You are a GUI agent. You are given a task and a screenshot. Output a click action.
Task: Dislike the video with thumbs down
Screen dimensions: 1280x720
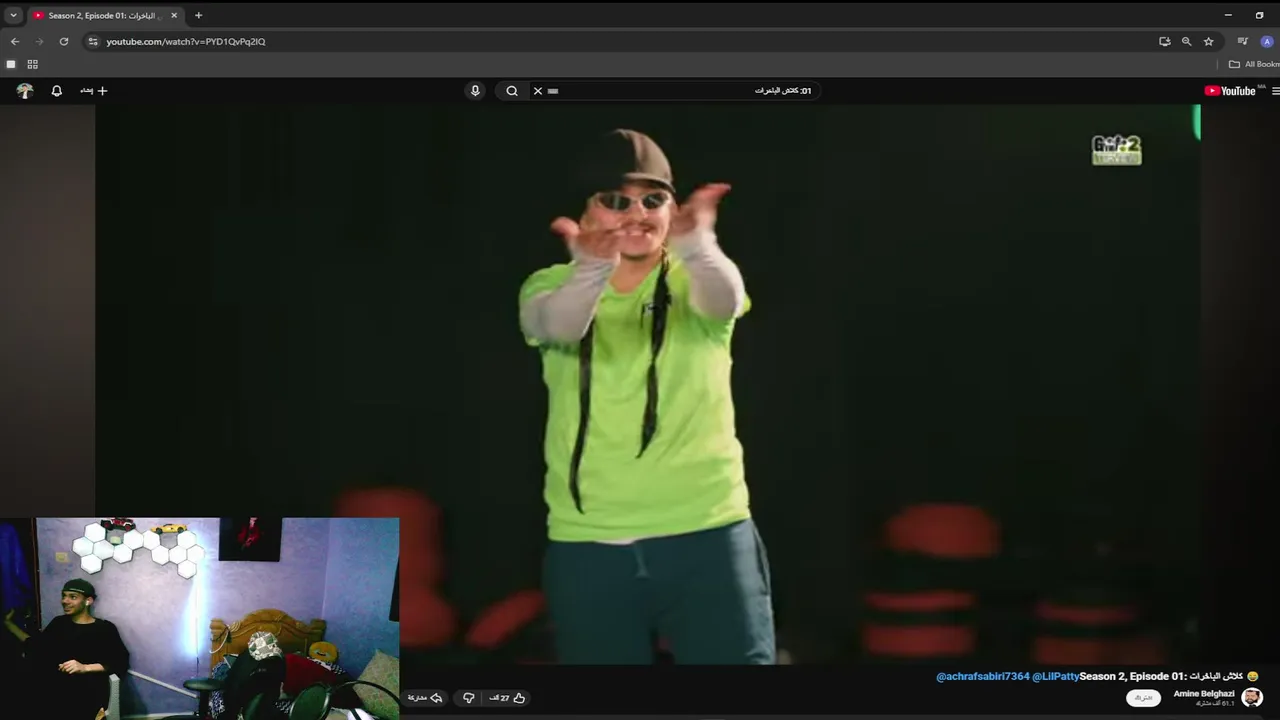(x=468, y=698)
